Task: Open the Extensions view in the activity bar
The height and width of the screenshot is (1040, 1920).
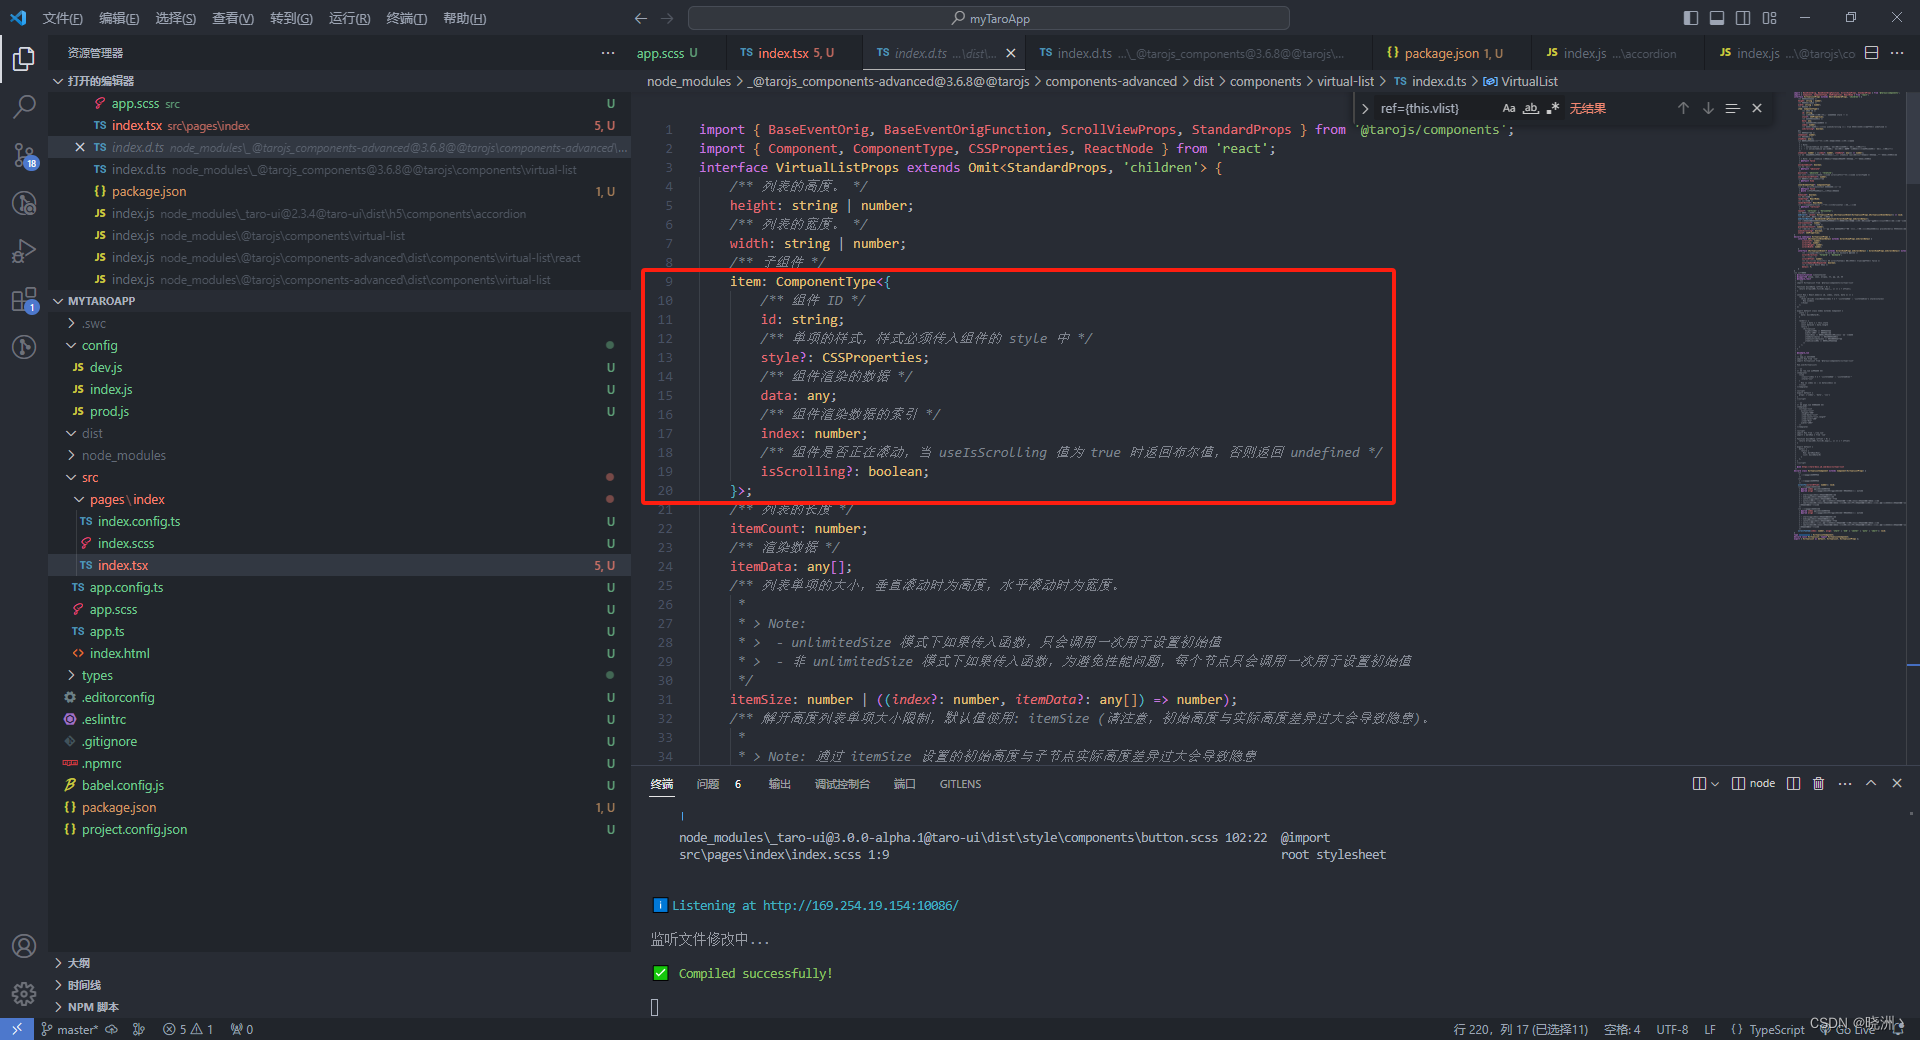Action: (x=24, y=299)
